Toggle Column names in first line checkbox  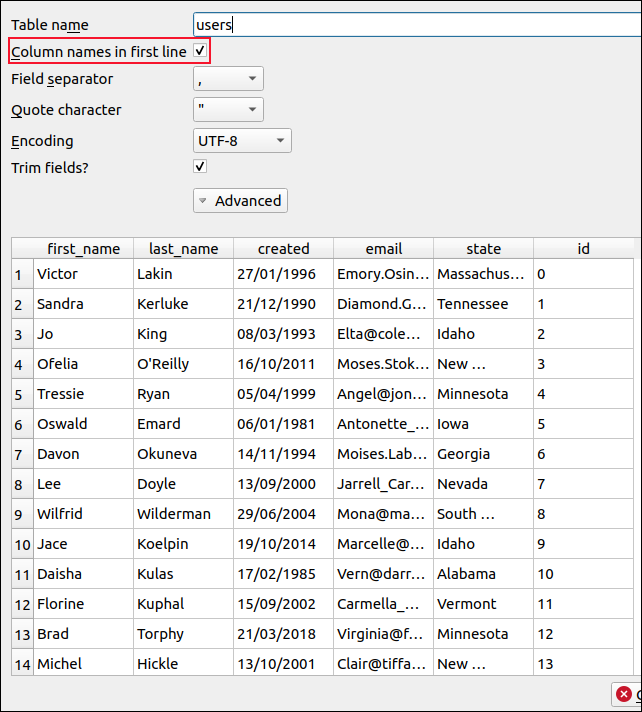coord(200,50)
